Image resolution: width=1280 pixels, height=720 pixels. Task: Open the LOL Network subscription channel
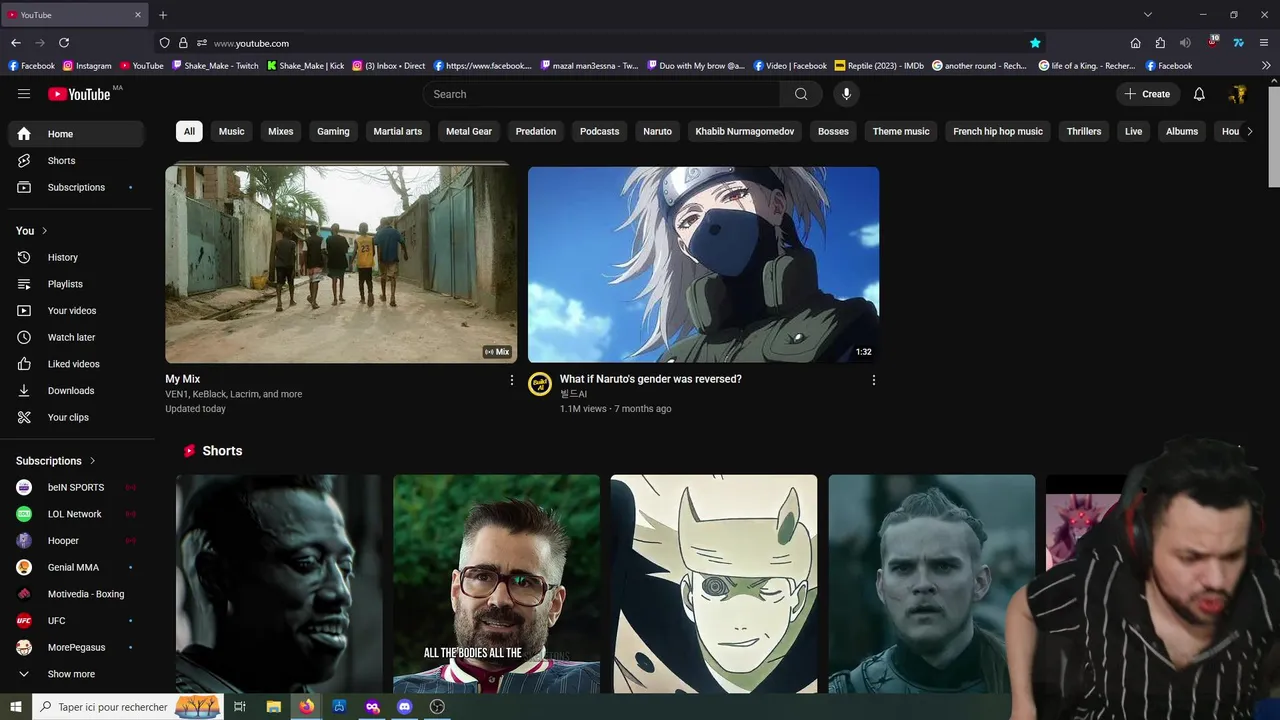[78, 514]
